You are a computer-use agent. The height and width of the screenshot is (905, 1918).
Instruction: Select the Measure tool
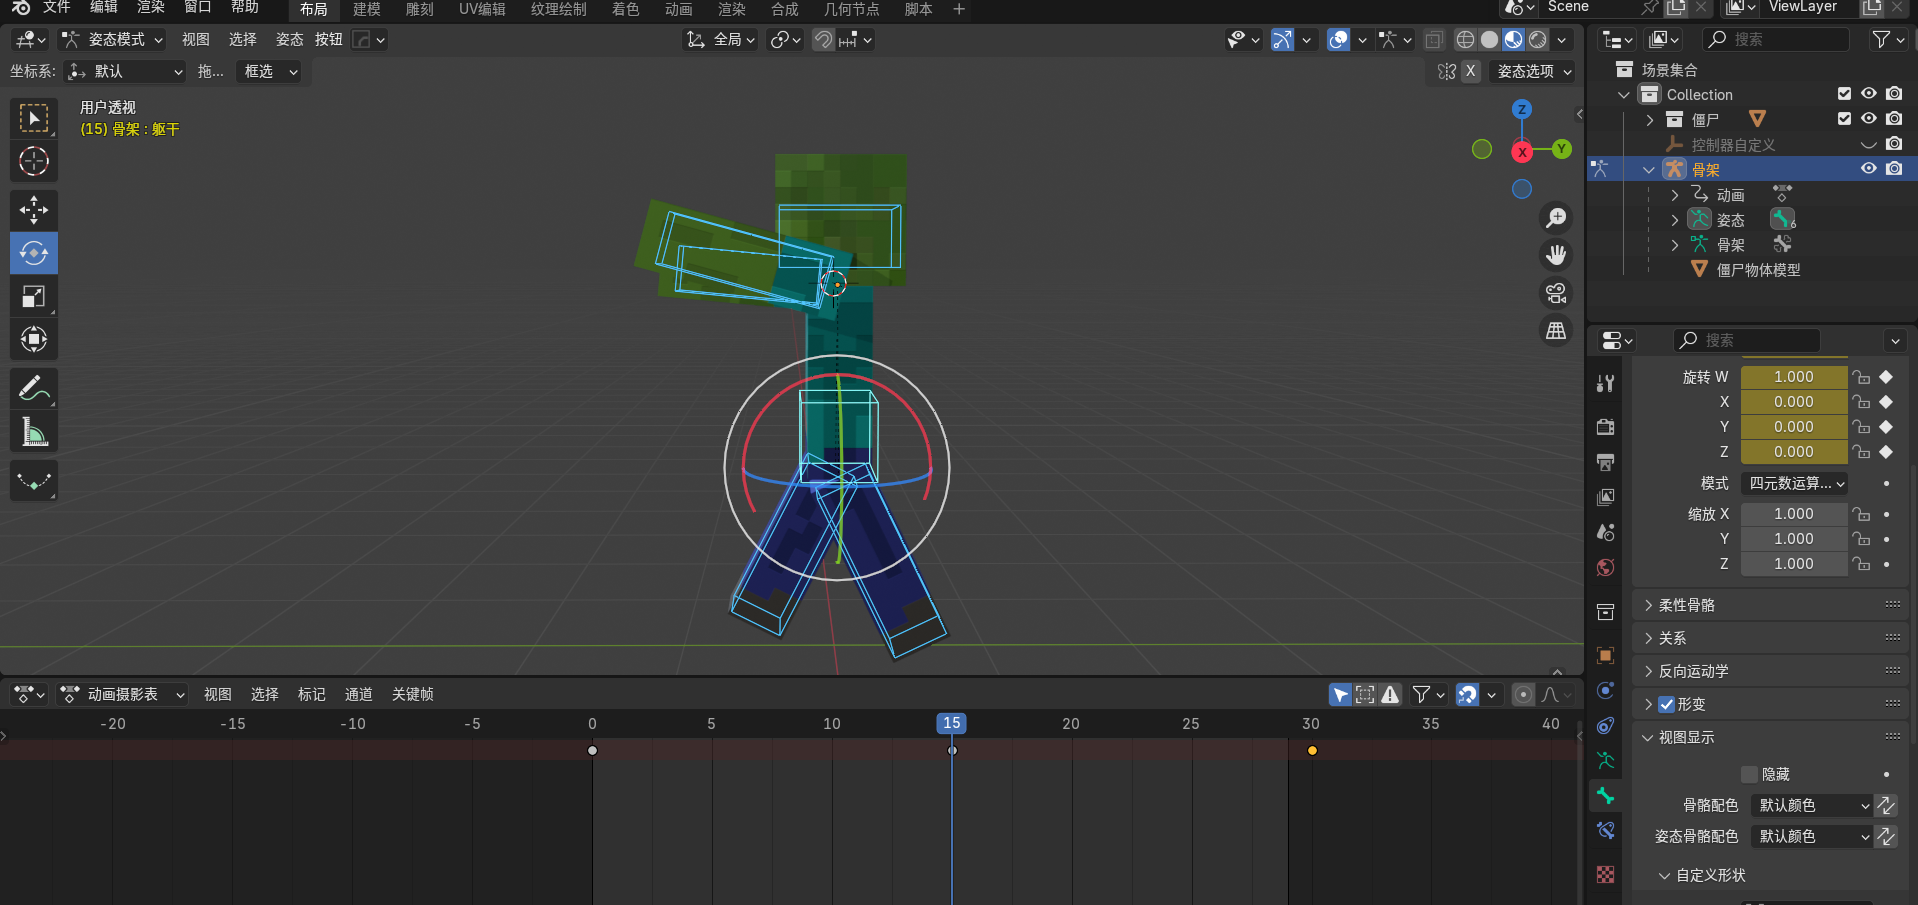tap(34, 432)
